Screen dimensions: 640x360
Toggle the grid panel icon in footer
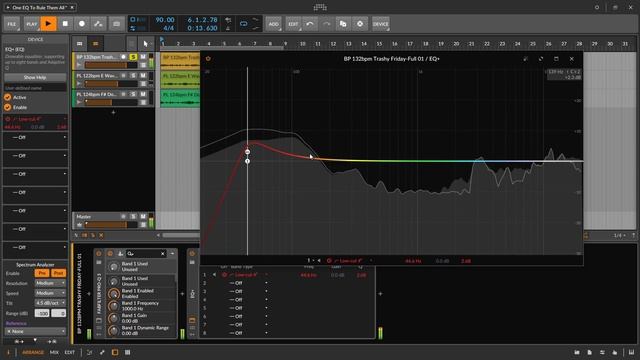127,352
